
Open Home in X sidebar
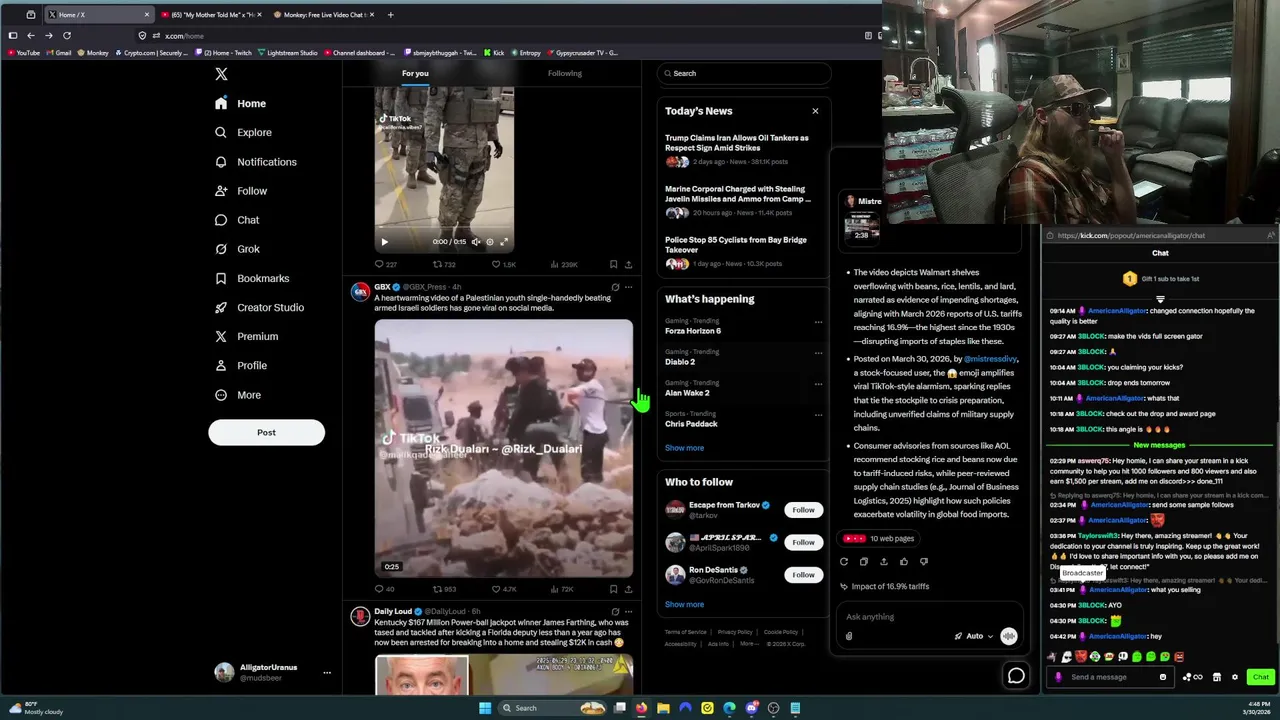(x=240, y=103)
